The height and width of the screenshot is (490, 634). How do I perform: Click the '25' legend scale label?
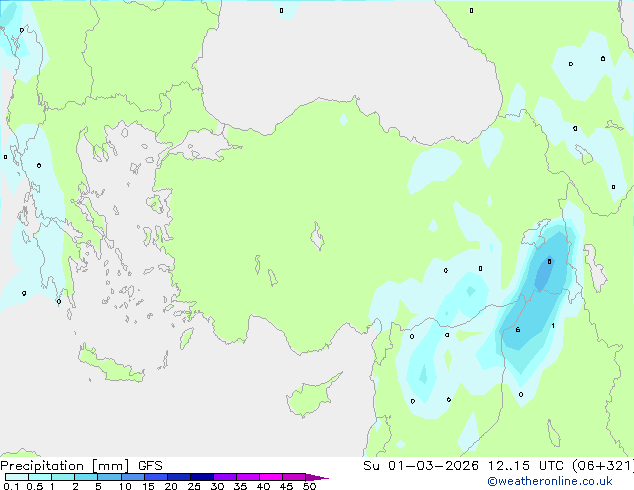[x=194, y=486]
